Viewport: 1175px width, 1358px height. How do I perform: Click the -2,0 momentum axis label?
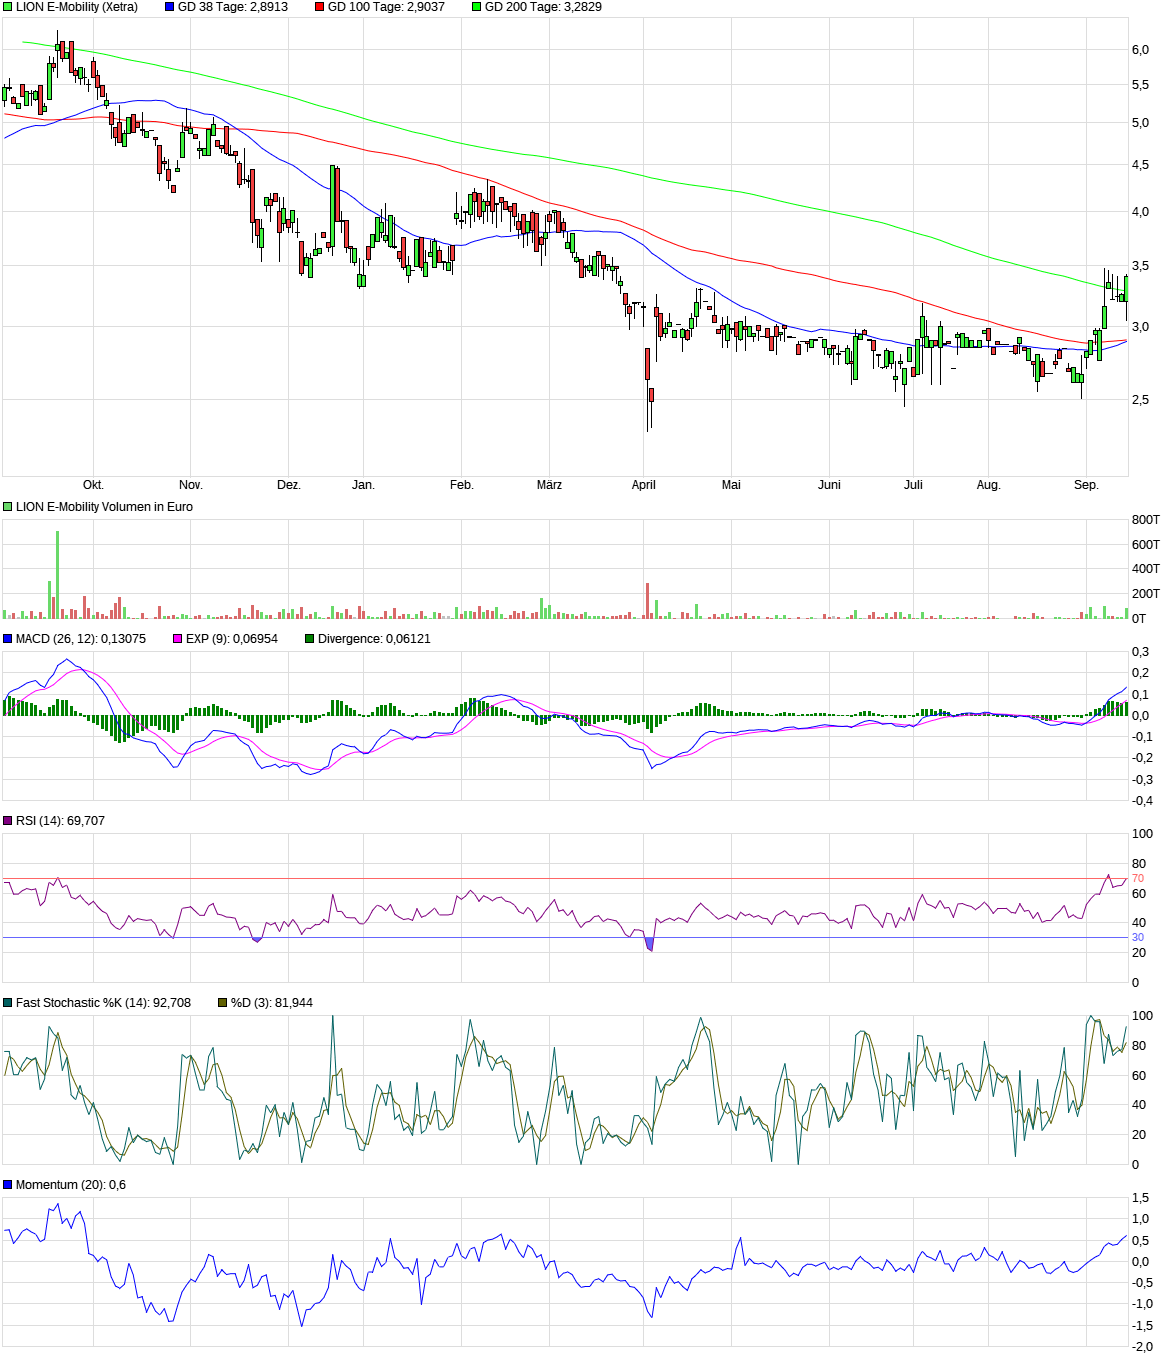click(1142, 1347)
